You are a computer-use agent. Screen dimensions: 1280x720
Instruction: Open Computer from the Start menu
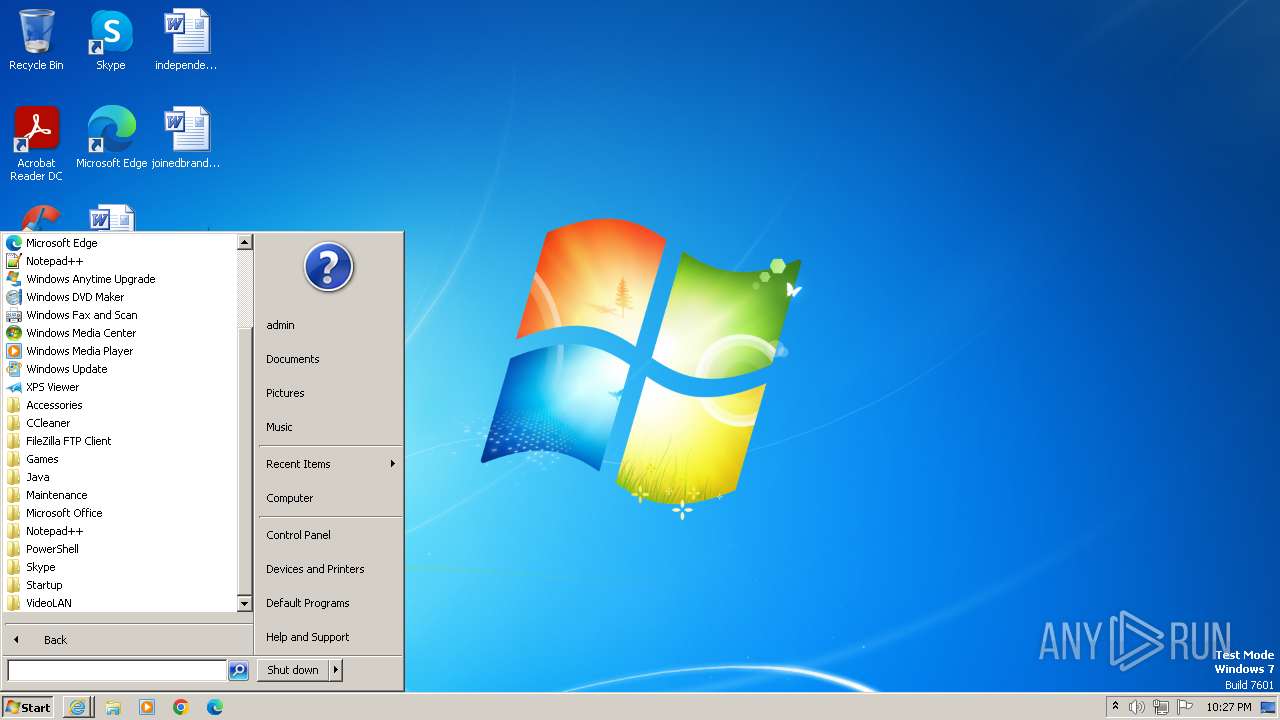point(330,498)
